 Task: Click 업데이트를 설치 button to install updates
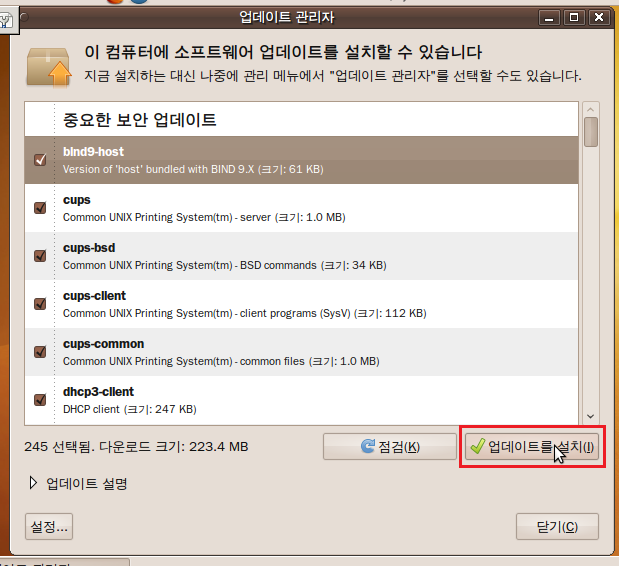(x=532, y=447)
